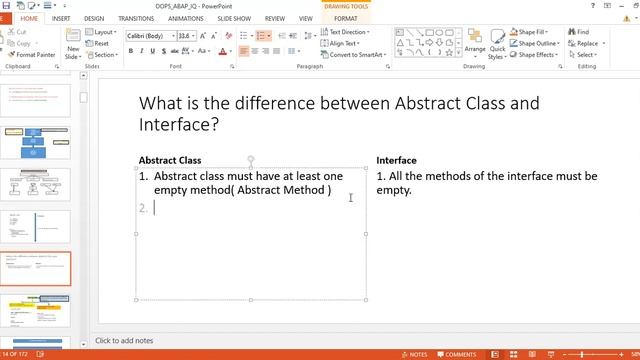Click Reset slide button

click(x=97, y=43)
